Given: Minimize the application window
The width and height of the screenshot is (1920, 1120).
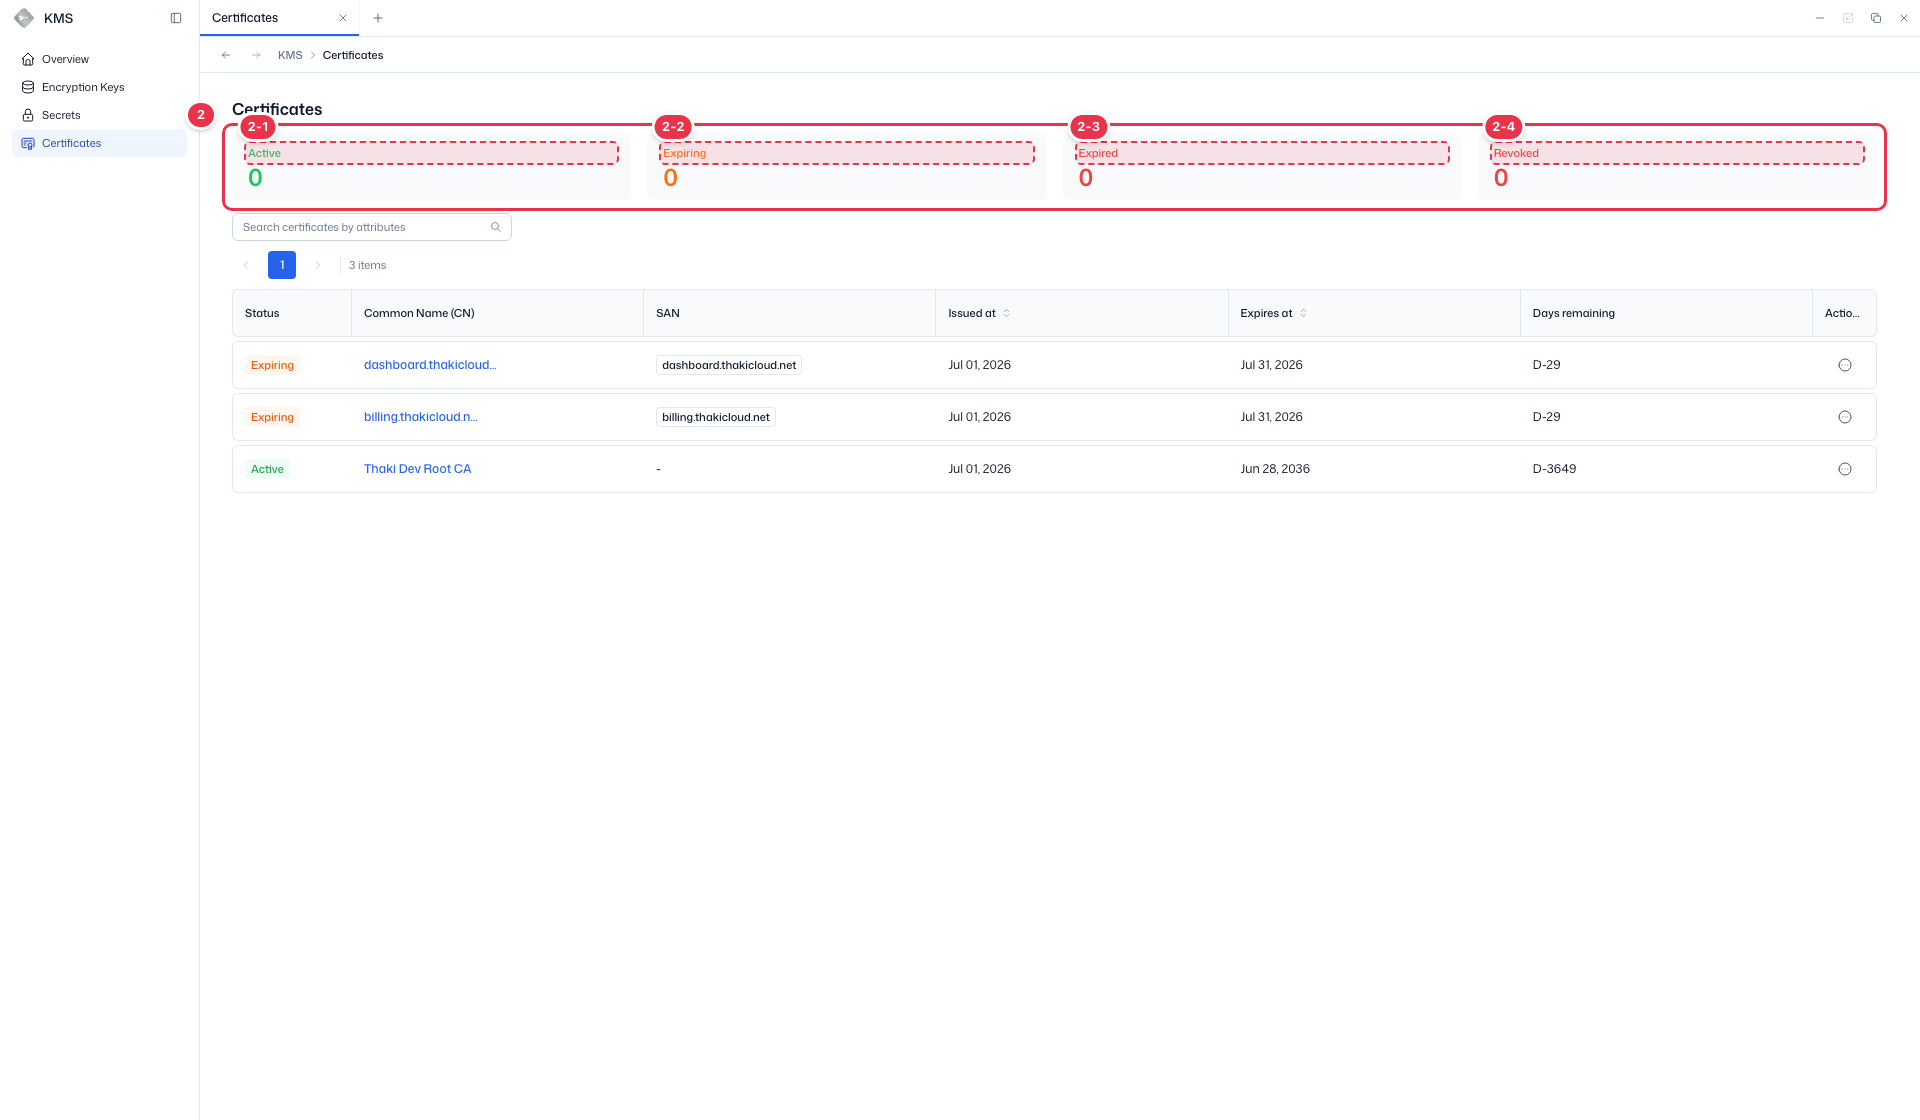Looking at the screenshot, I should tap(1820, 18).
